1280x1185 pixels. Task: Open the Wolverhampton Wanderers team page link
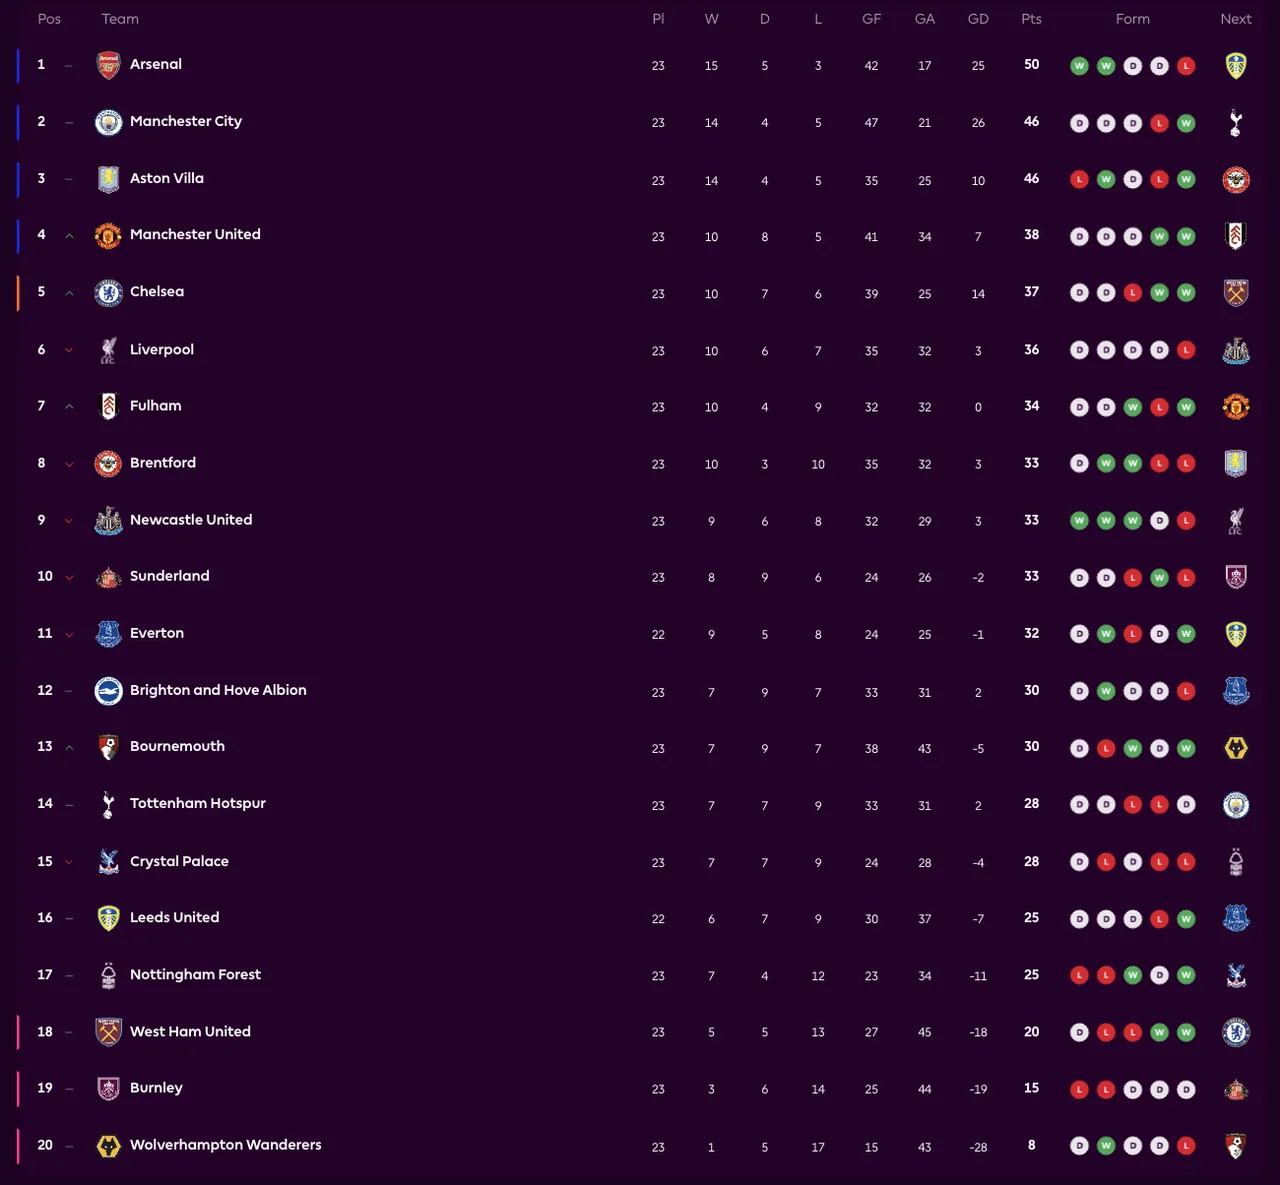point(225,1145)
